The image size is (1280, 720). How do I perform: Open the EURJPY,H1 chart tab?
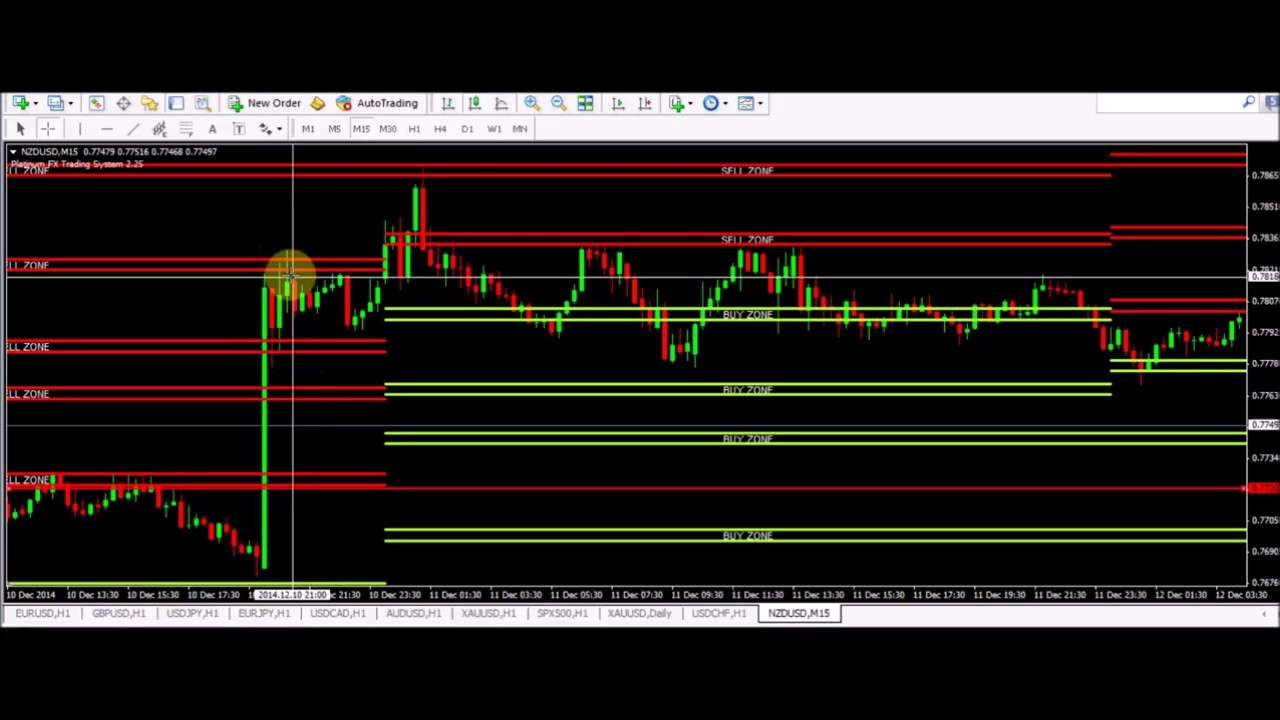tap(264, 613)
